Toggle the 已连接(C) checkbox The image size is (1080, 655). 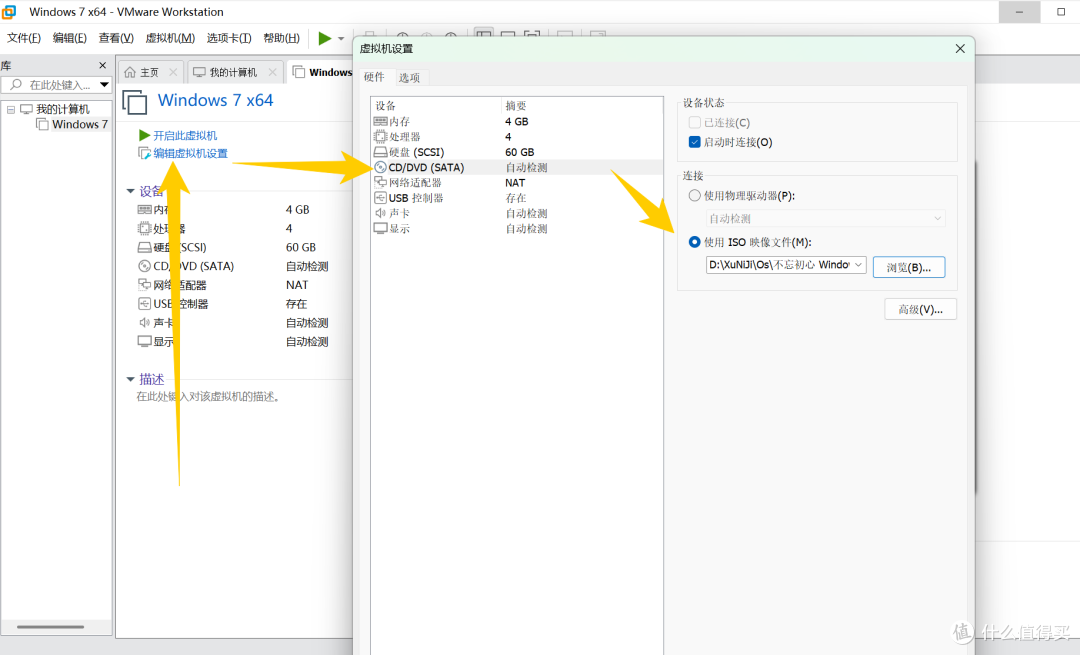pyautogui.click(x=694, y=123)
